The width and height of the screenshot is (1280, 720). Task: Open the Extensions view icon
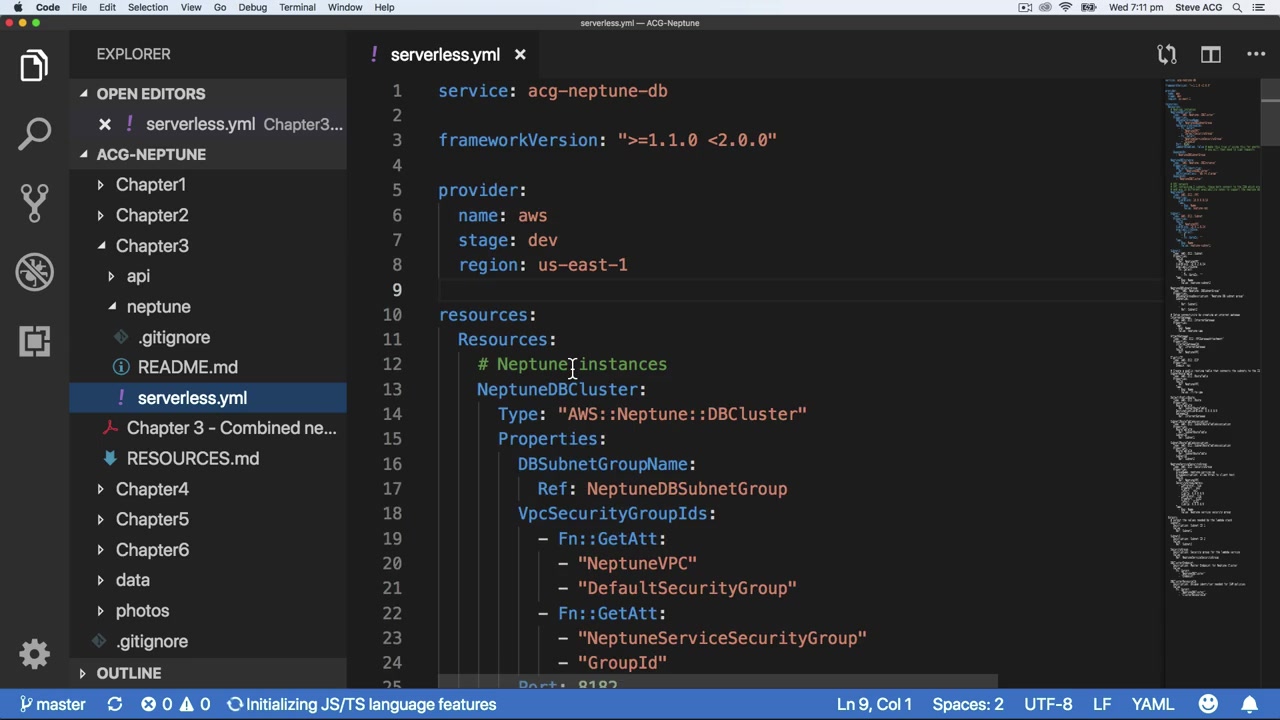(x=34, y=341)
